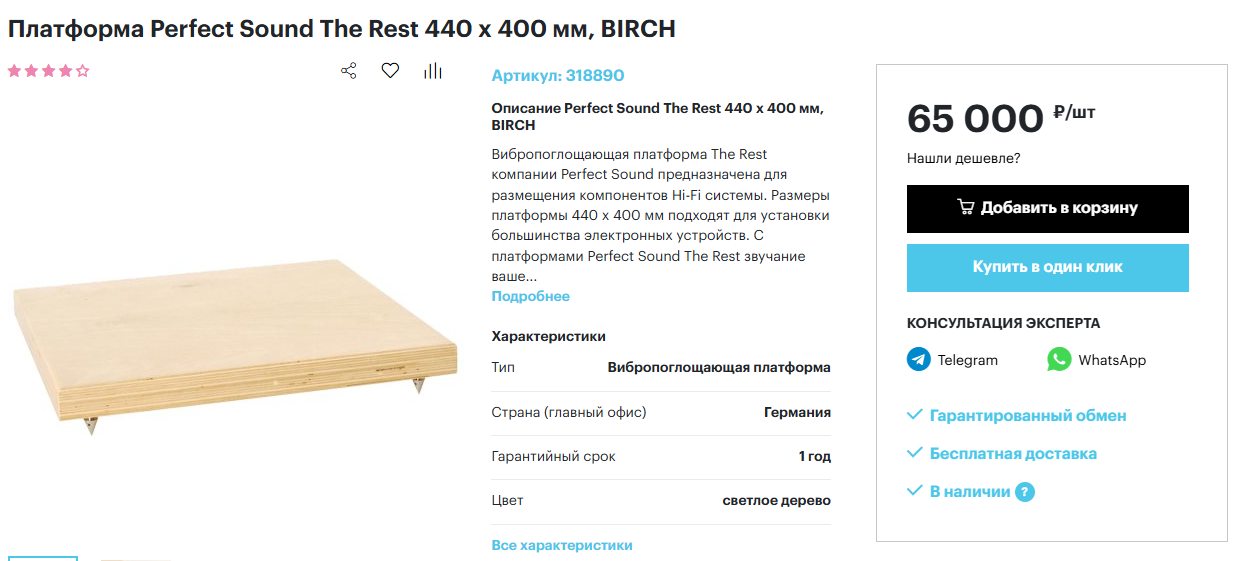The width and height of the screenshot is (1235, 561).
Task: Click the compare bars icon
Action: pyautogui.click(x=432, y=71)
